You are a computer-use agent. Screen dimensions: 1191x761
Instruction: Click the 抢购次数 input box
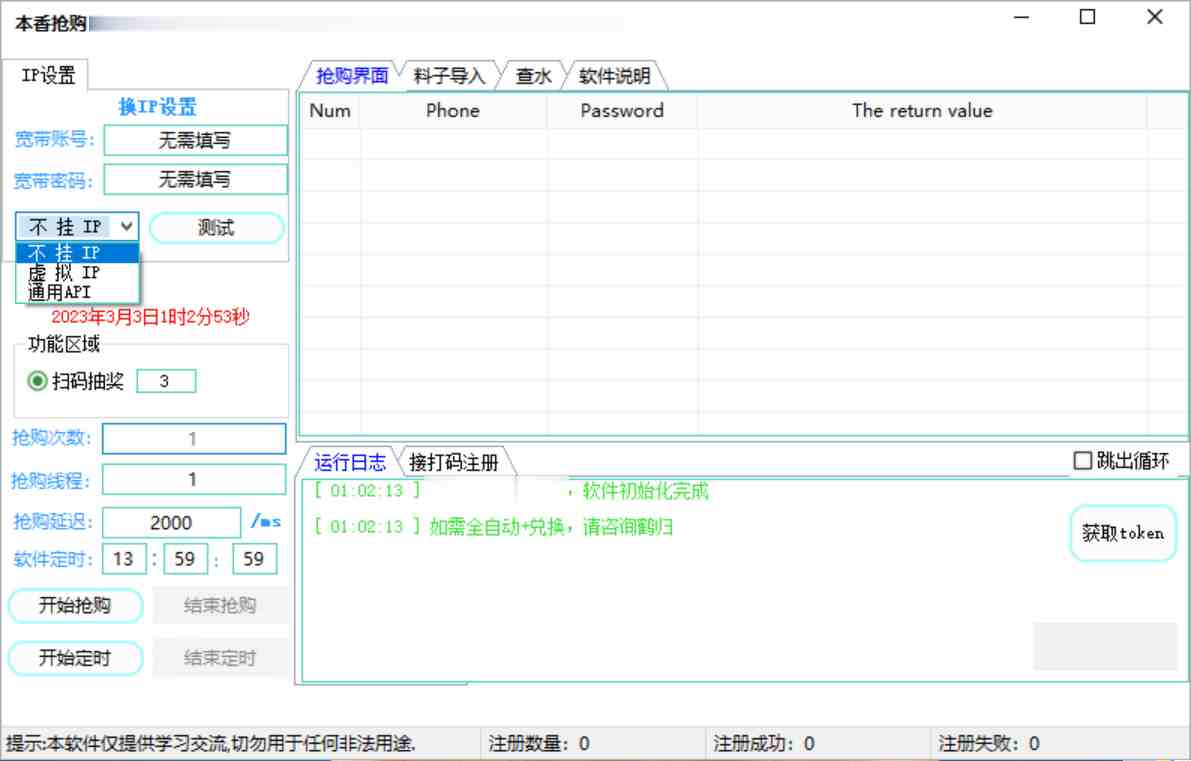(193, 438)
